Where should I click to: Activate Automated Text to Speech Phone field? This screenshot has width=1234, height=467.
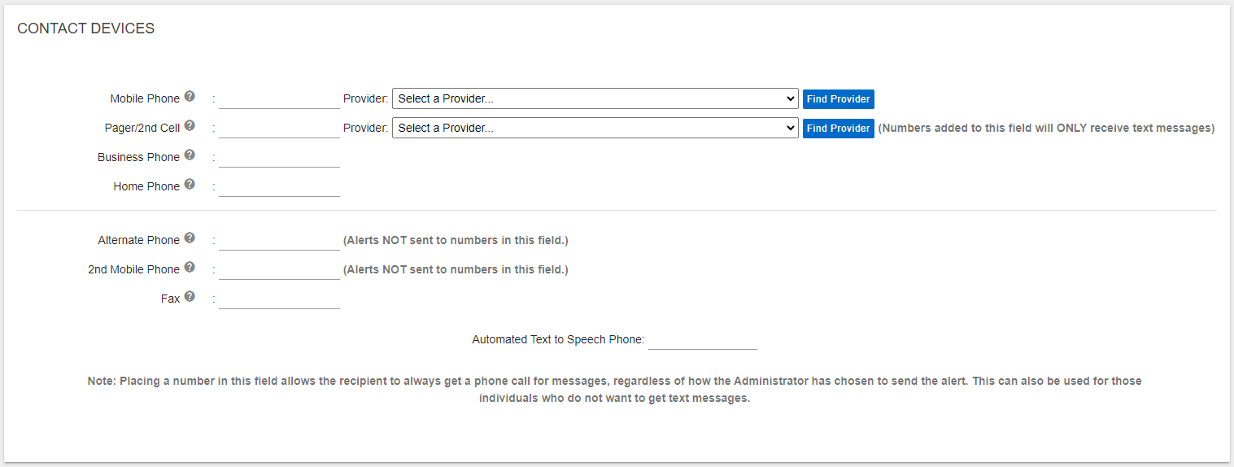[702, 340]
